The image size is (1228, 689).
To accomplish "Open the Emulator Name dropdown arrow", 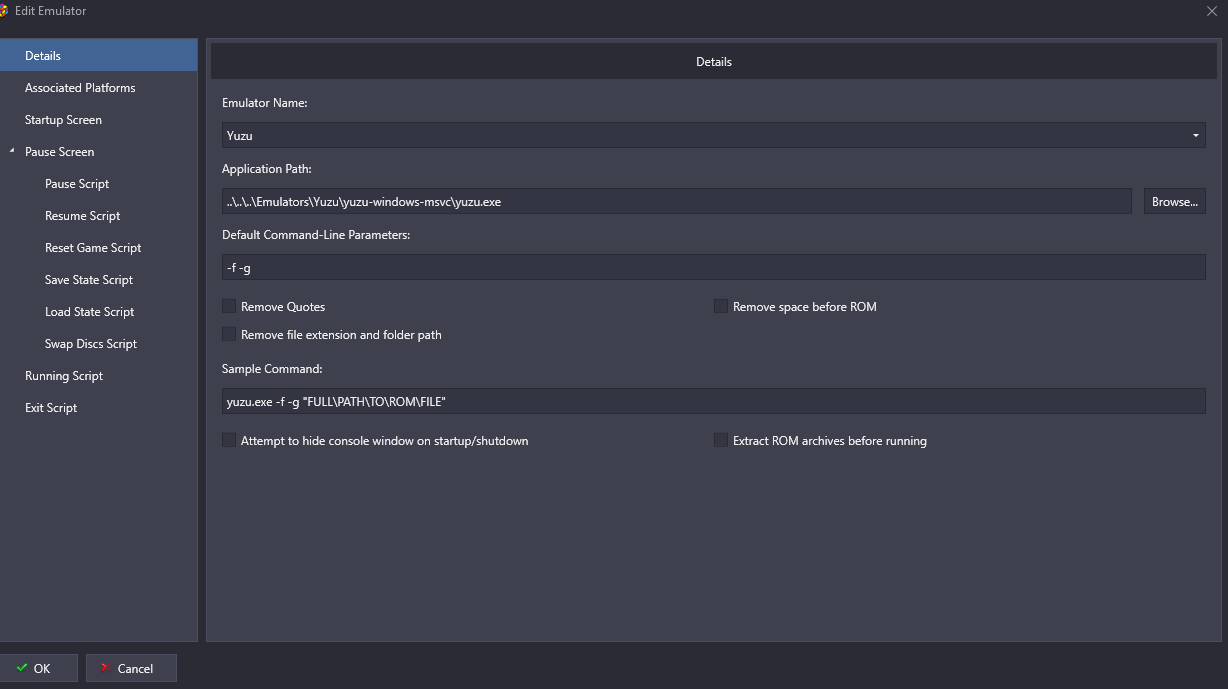I will pyautogui.click(x=1196, y=135).
